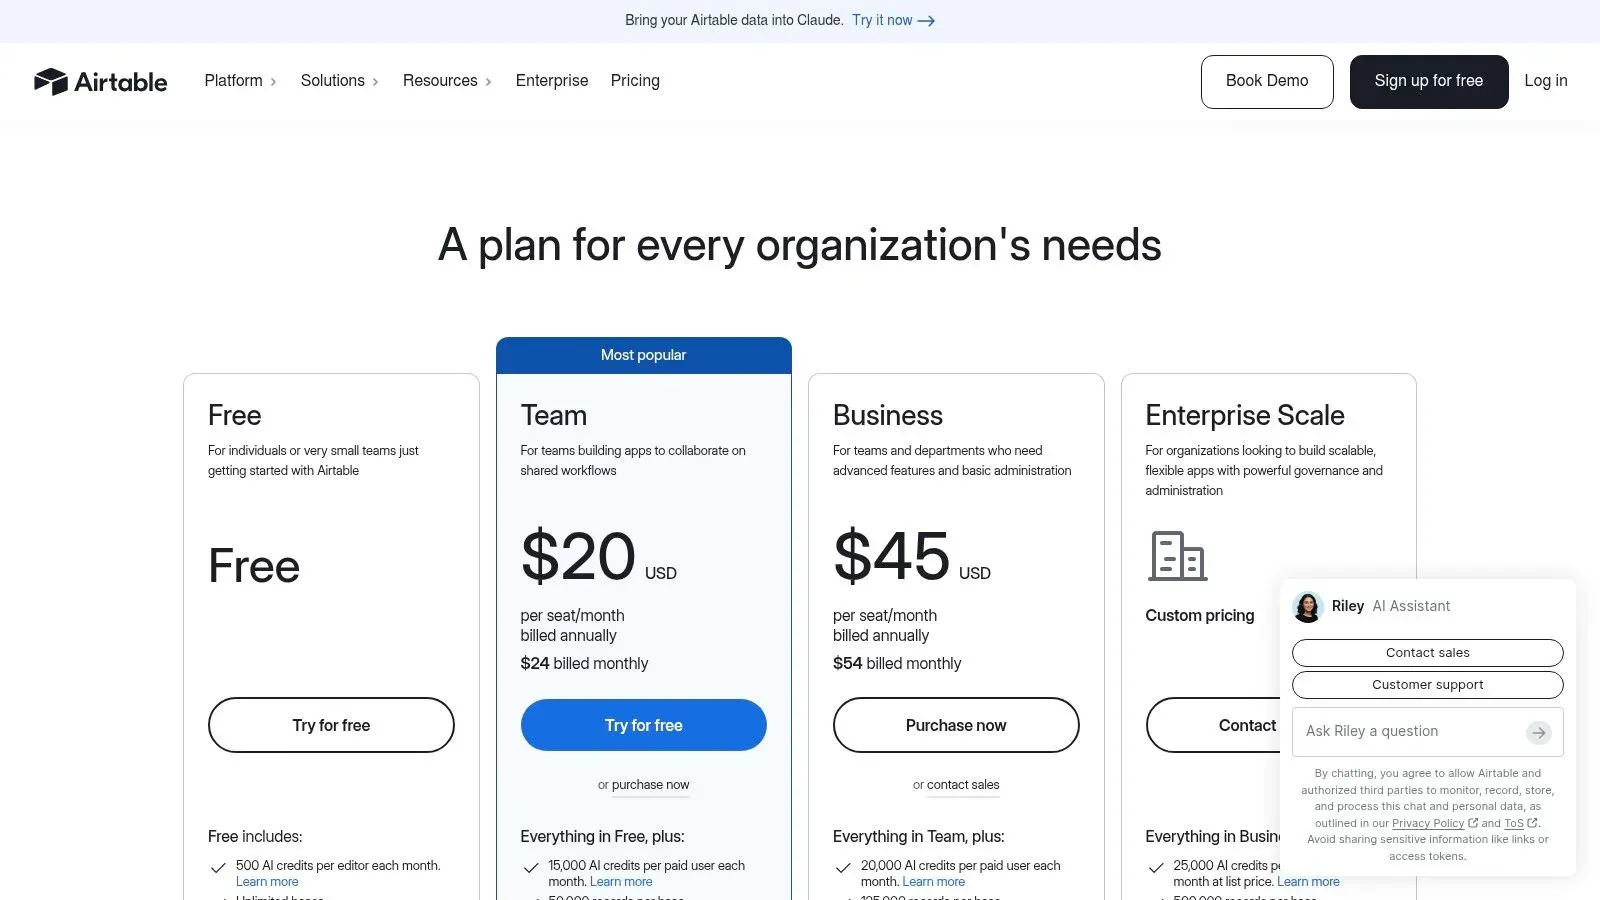
Task: Click Purchase now on the Business plan
Action: click(x=956, y=725)
